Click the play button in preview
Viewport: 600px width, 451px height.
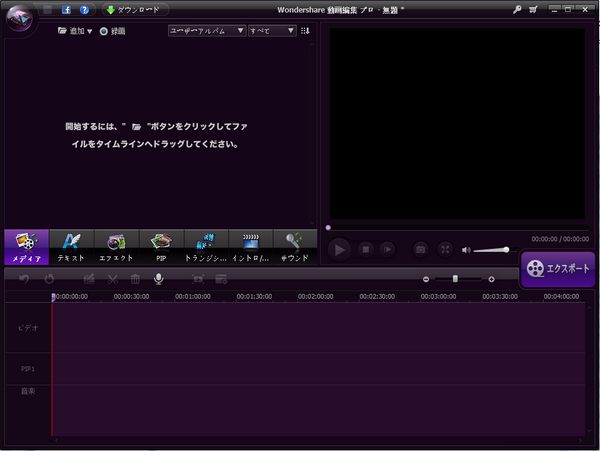point(339,250)
